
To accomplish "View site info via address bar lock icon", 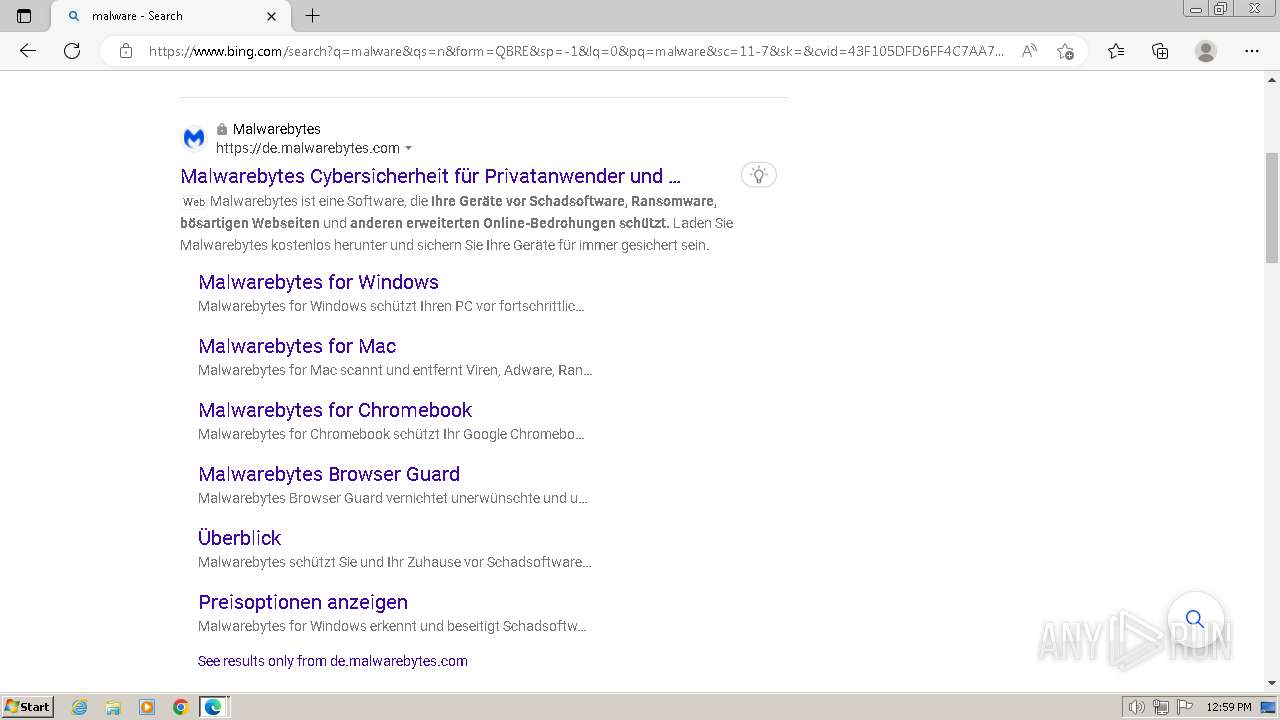I will click(x=126, y=51).
